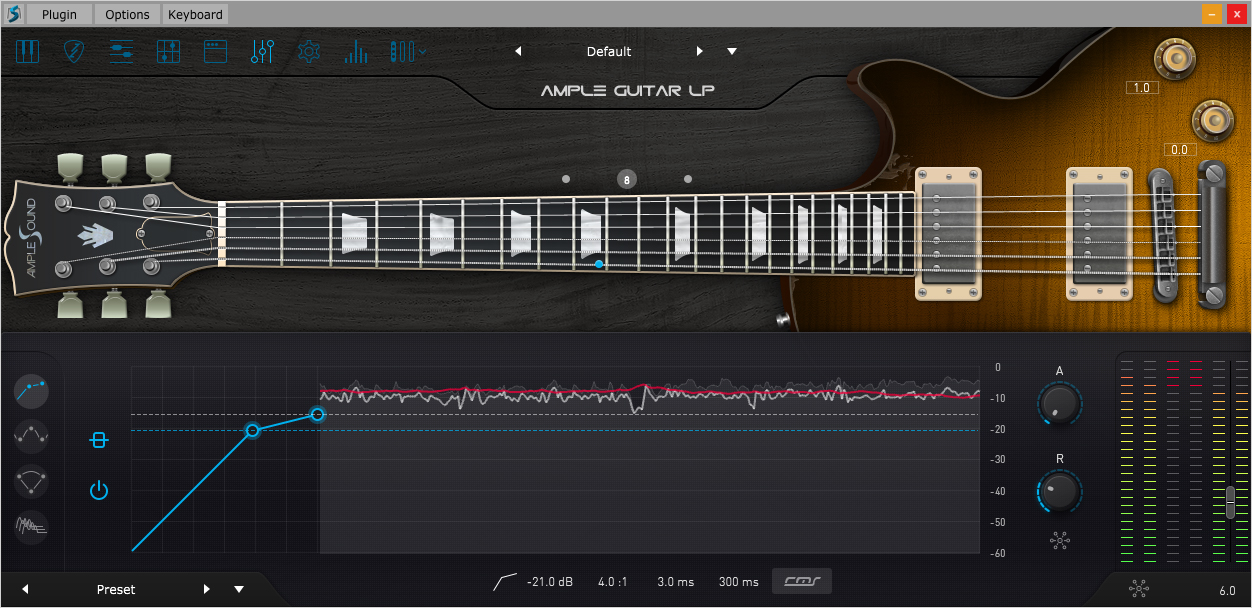Click the 6.0 output gain value

1227,591
